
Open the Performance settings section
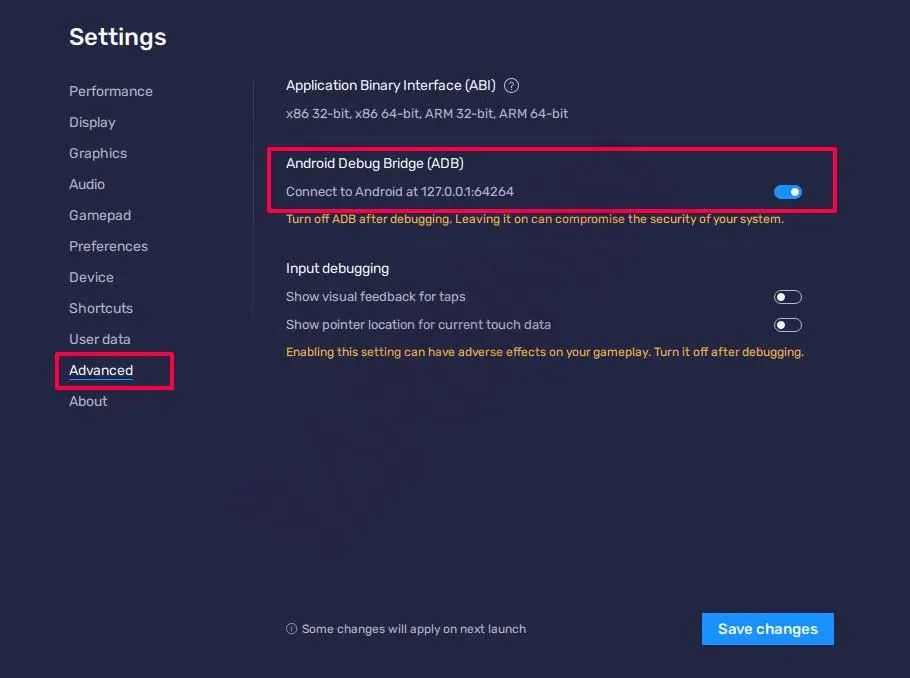point(111,91)
